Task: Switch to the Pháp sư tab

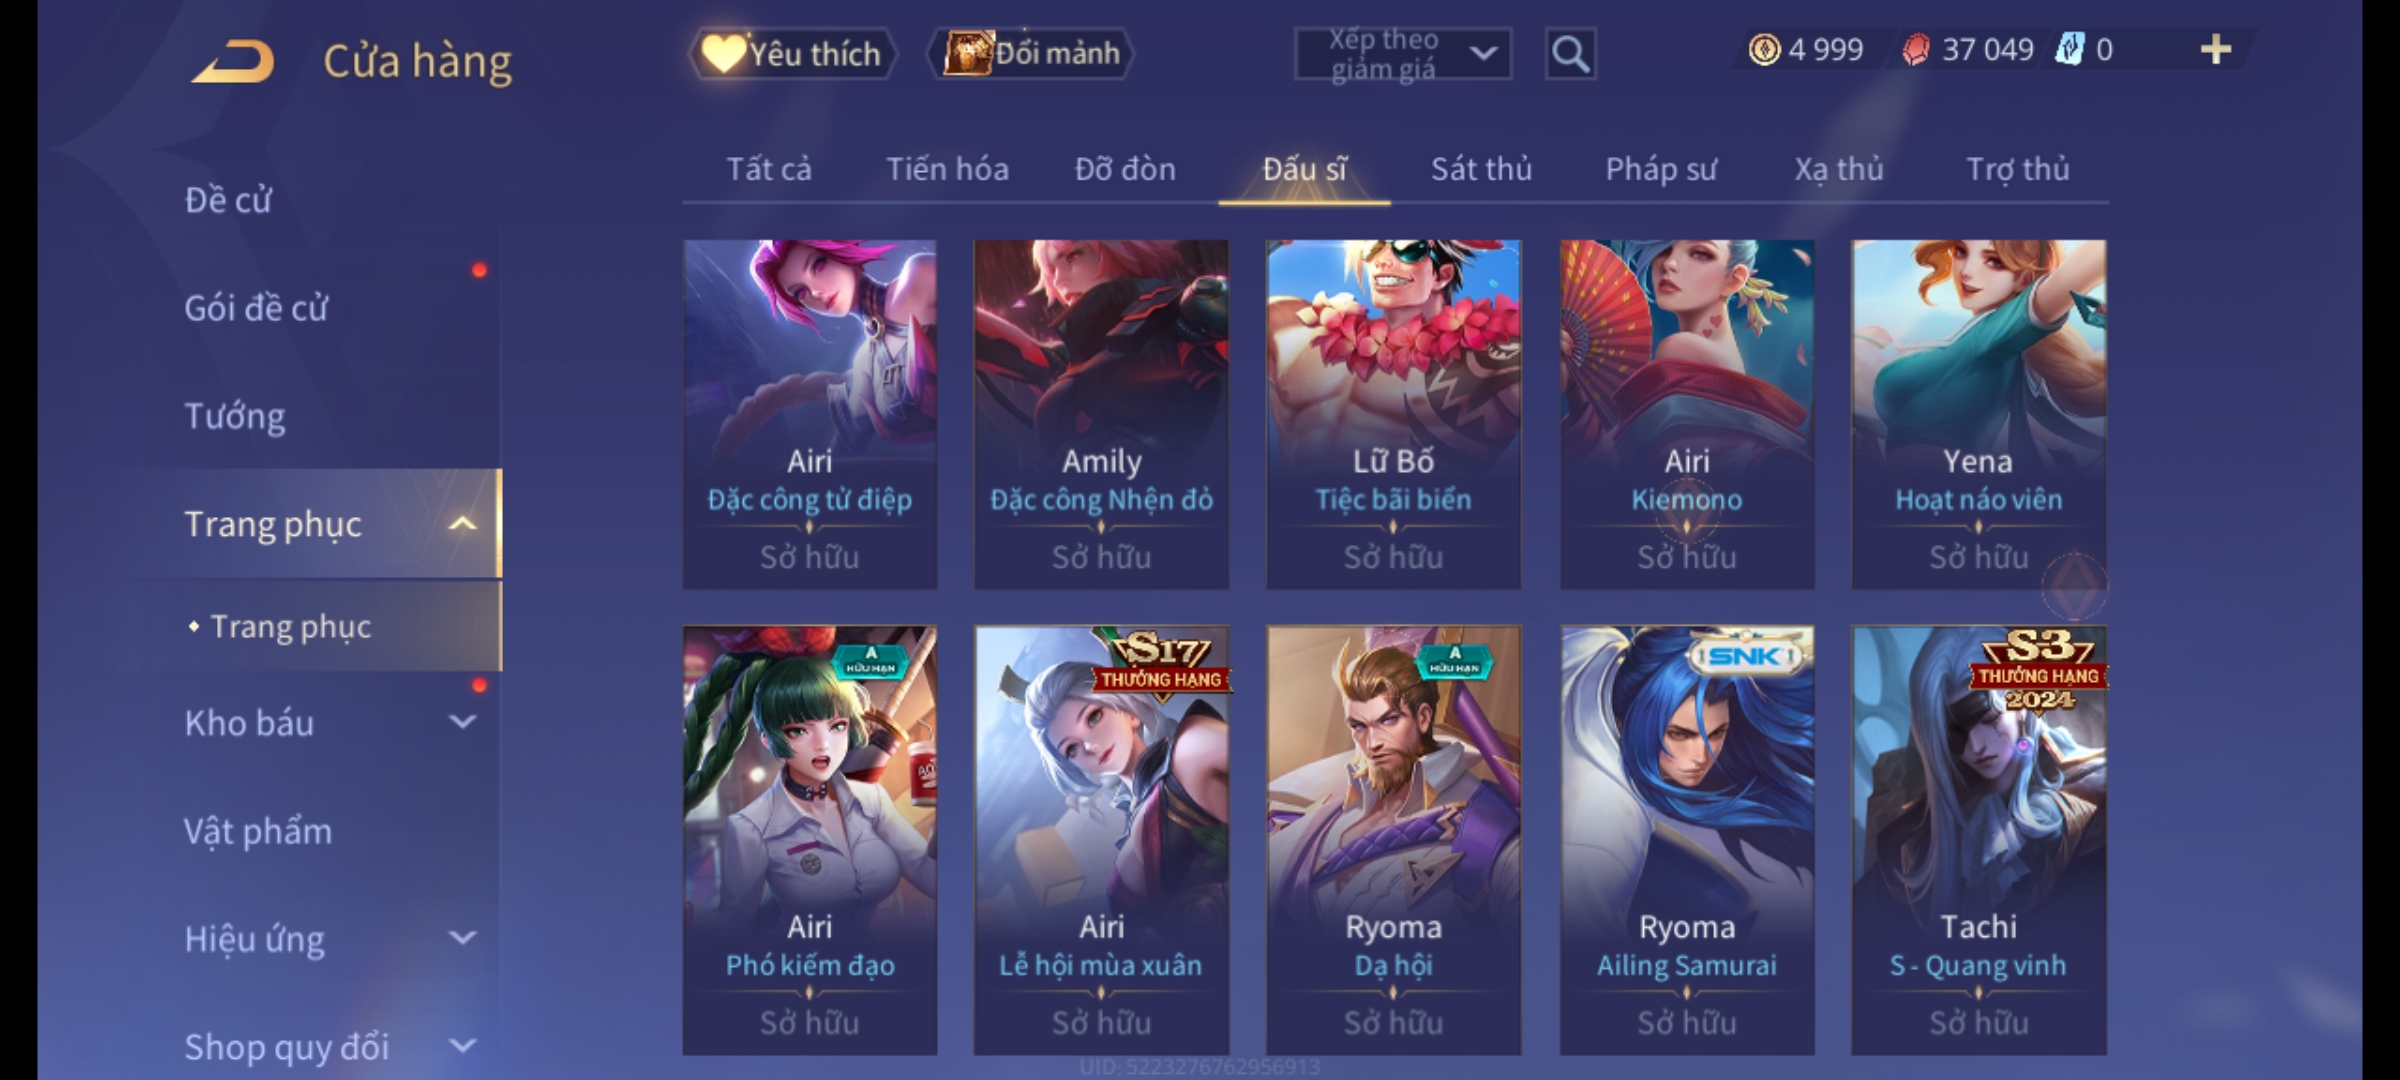Action: coord(1661,169)
